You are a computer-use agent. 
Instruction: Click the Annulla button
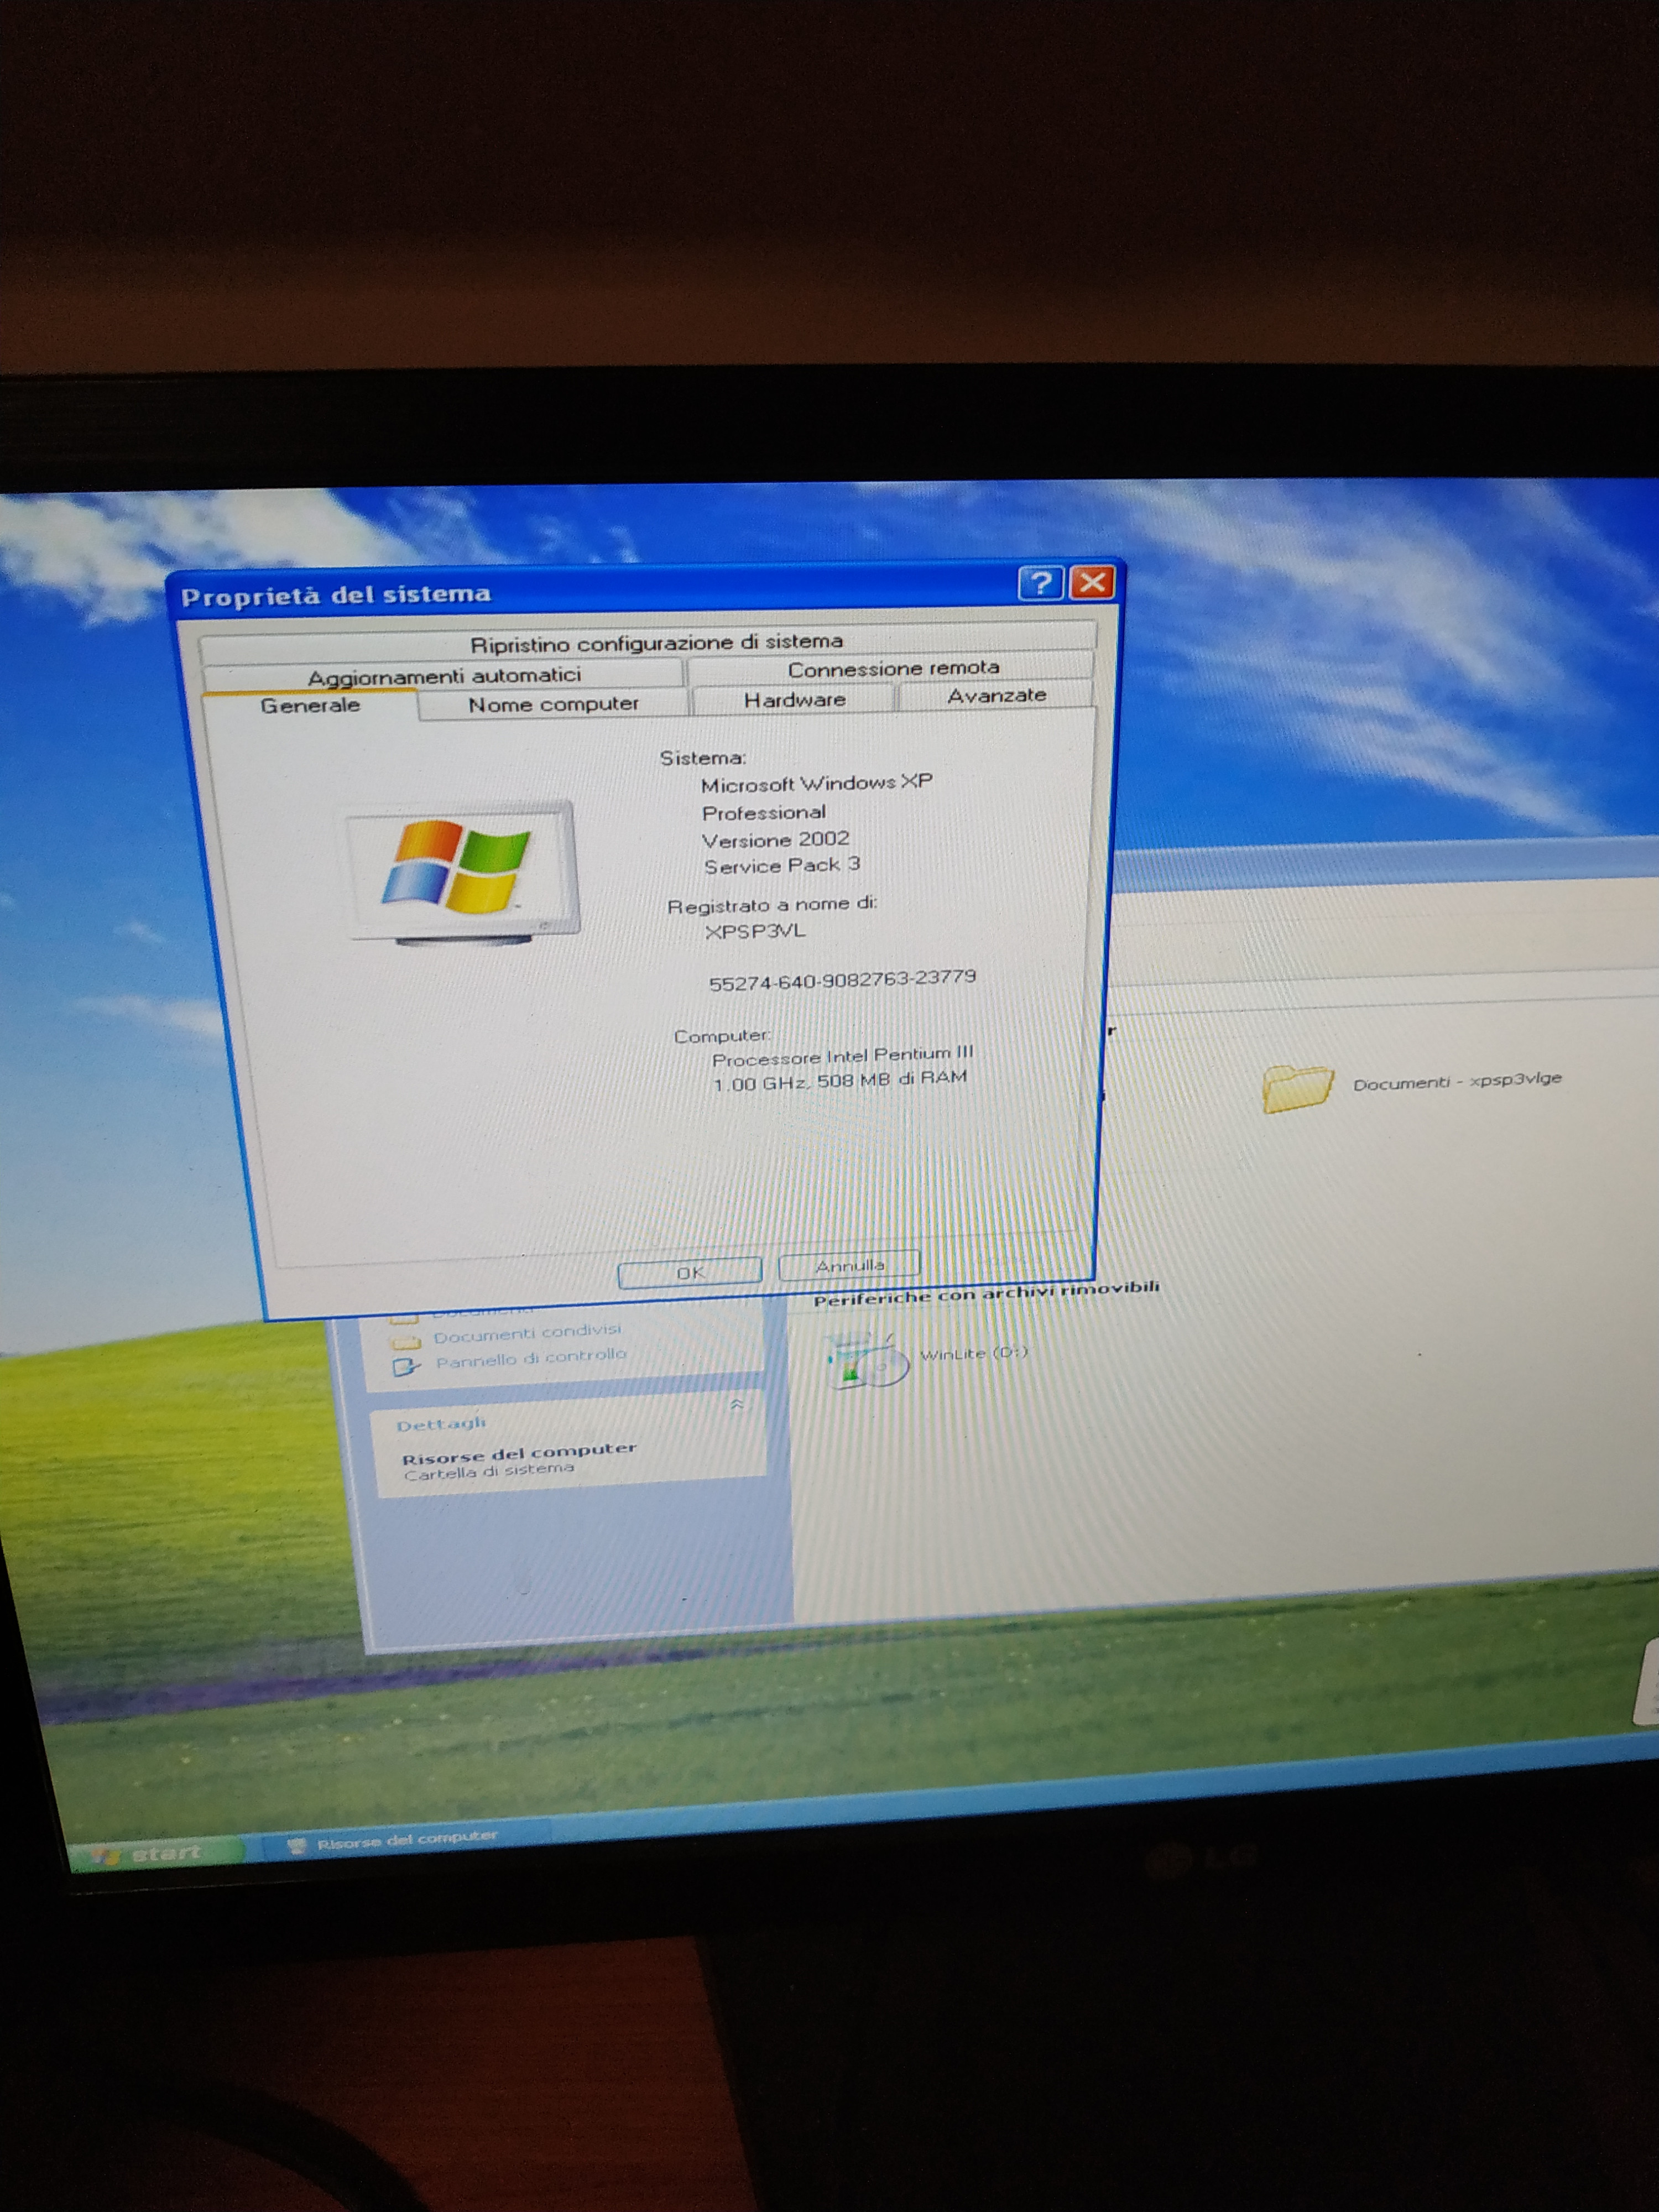pos(849,1265)
